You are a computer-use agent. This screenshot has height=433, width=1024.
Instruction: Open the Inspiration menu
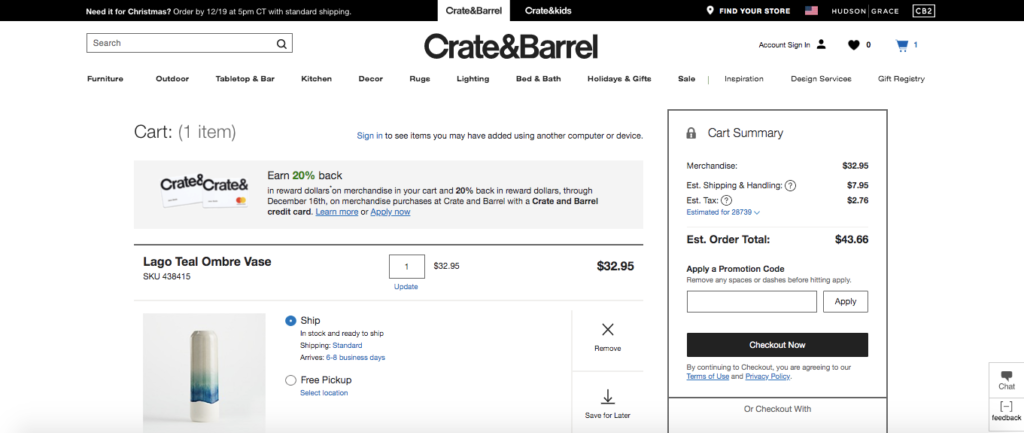tap(744, 79)
